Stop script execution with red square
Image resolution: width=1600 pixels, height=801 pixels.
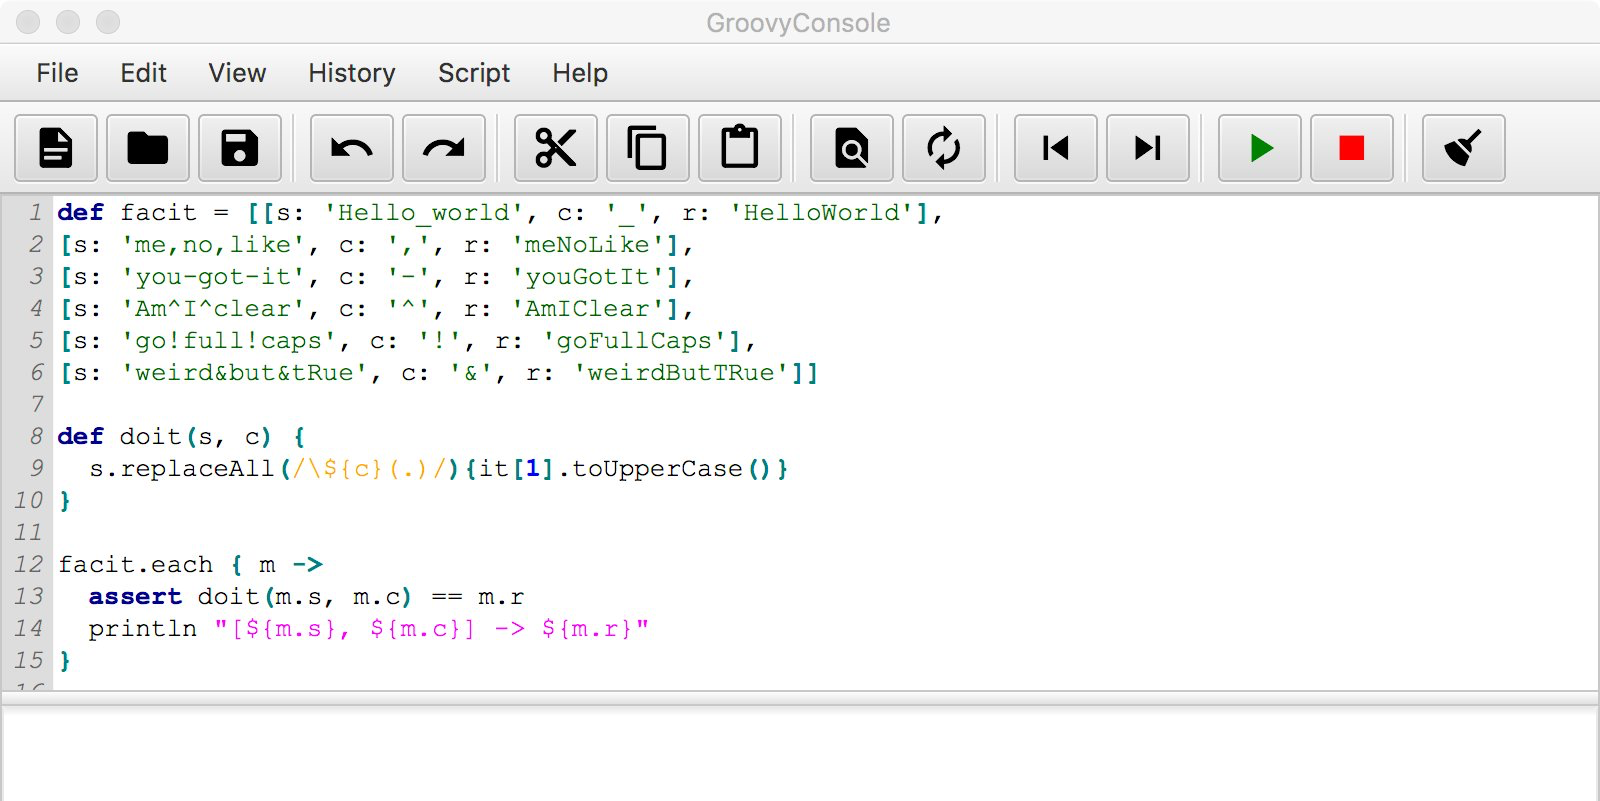coord(1352,148)
